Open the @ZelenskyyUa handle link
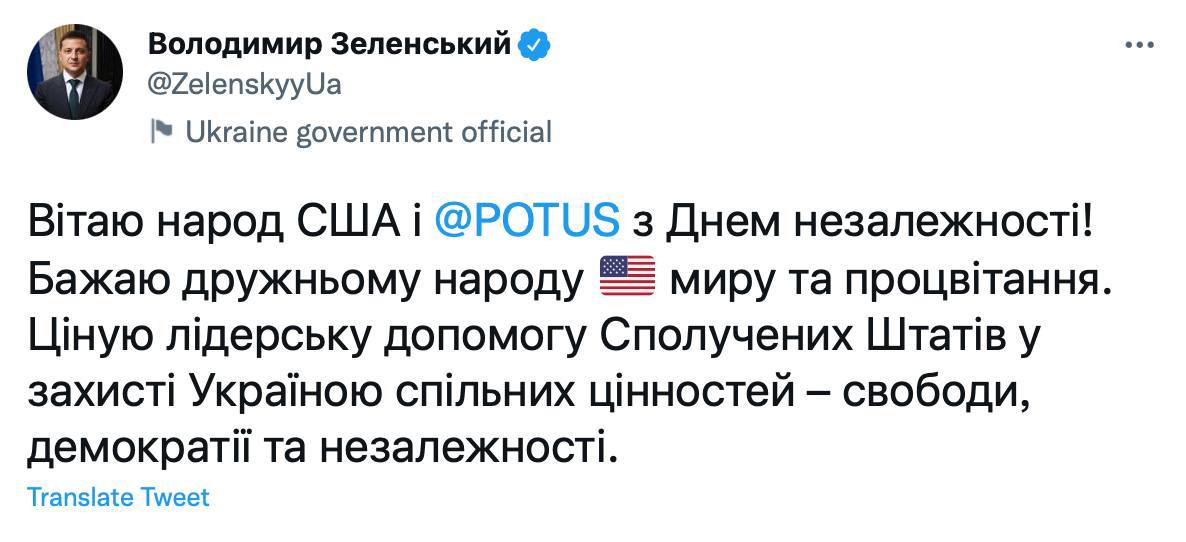1186x542 pixels. [244, 85]
